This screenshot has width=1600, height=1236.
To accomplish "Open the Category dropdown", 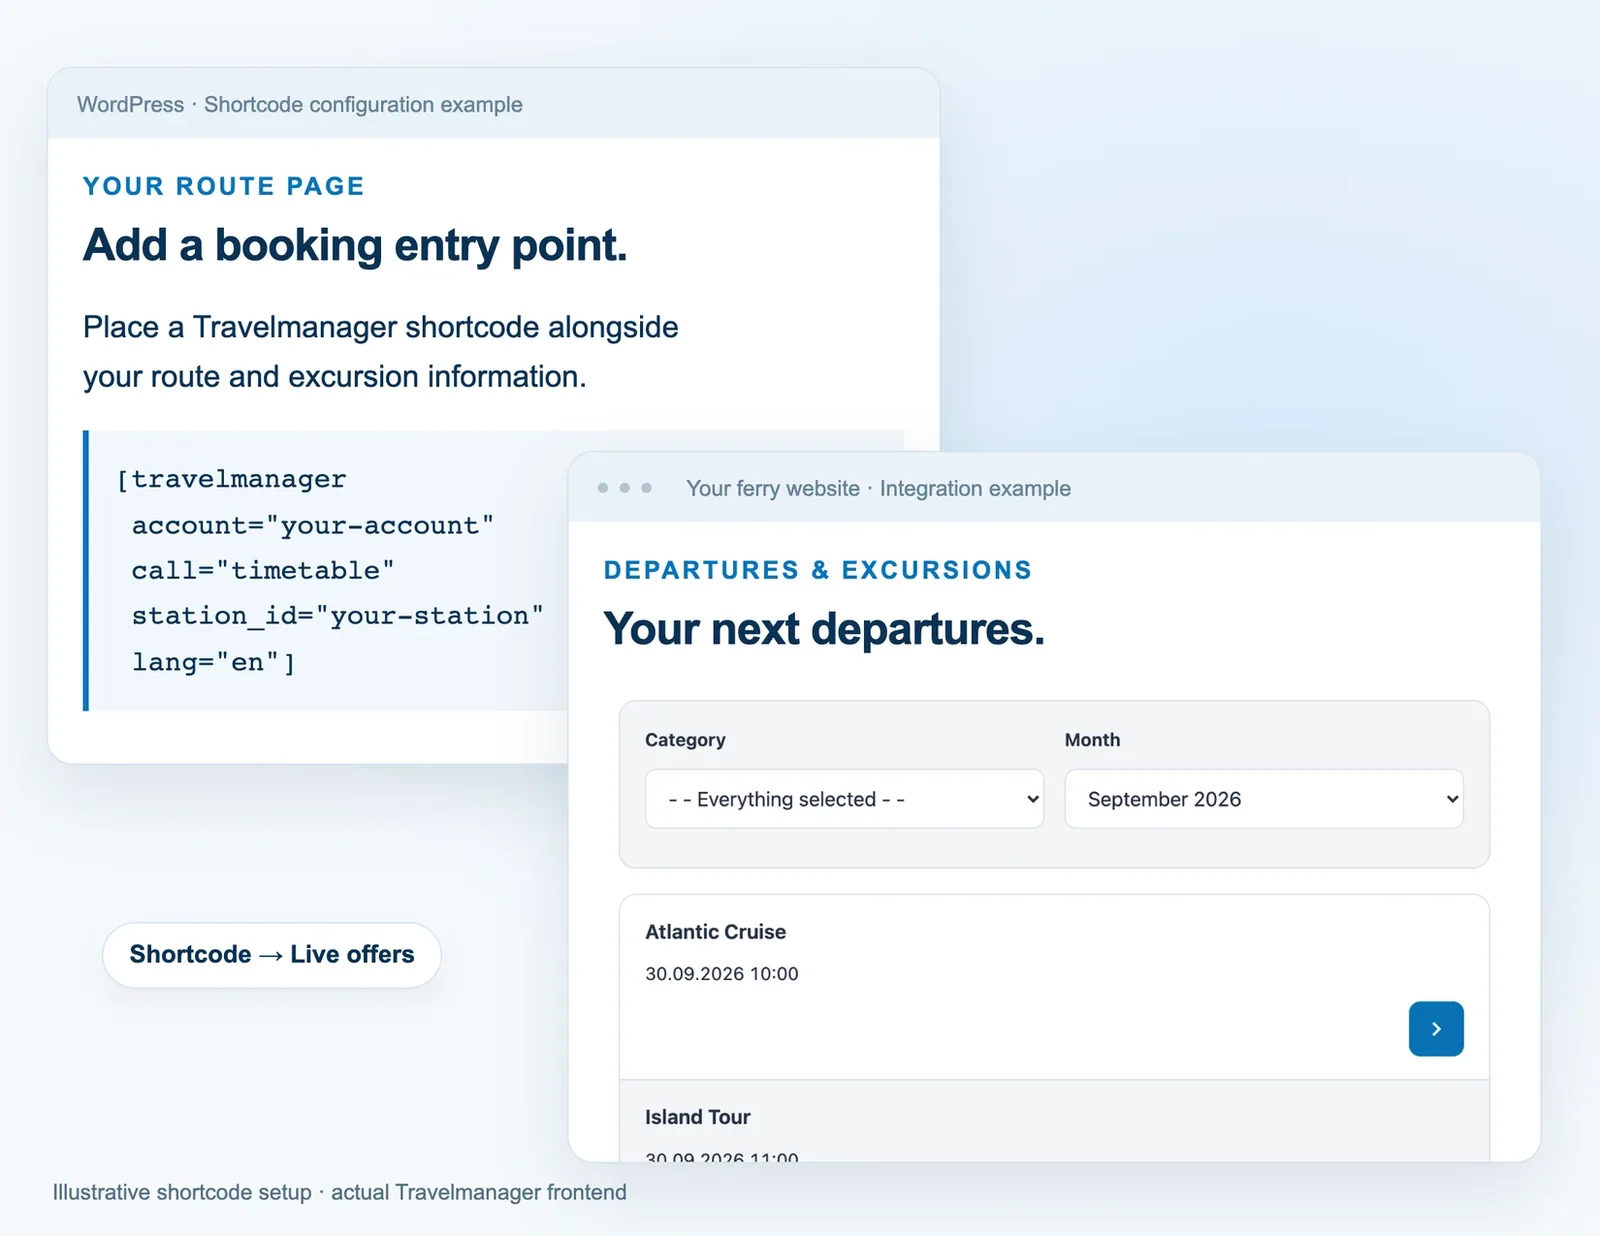I will 844,799.
